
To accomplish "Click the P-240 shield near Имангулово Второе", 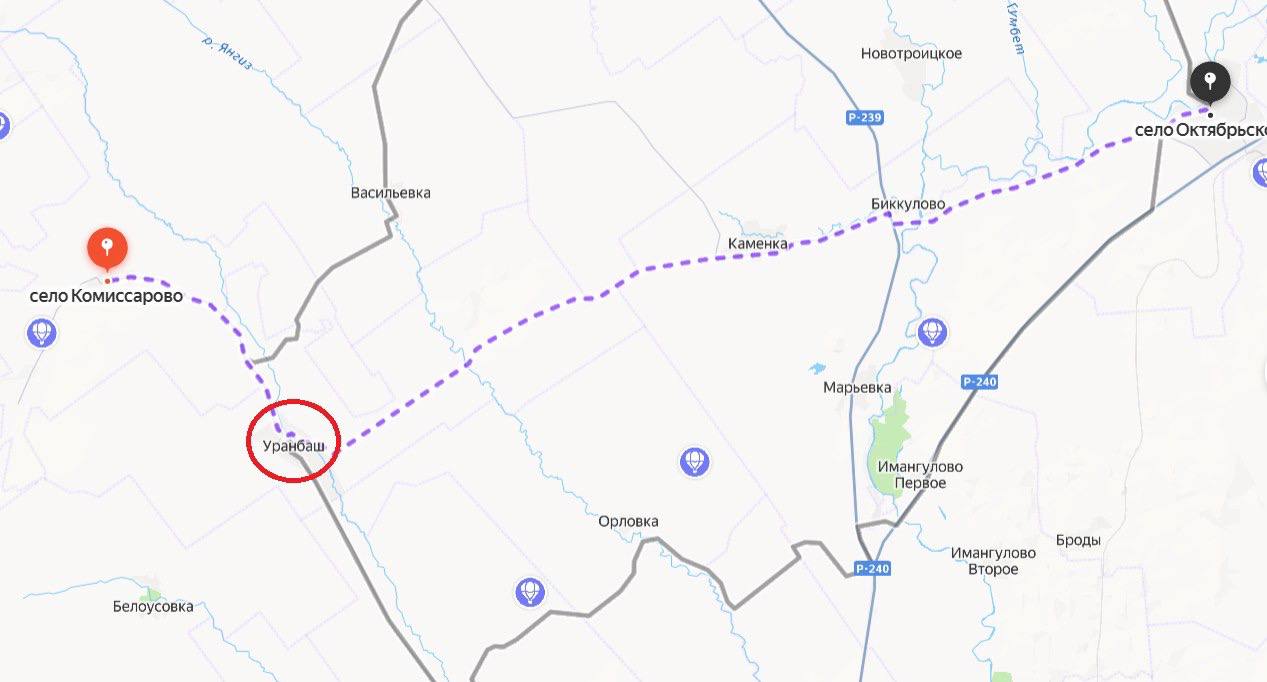I will pos(872,568).
